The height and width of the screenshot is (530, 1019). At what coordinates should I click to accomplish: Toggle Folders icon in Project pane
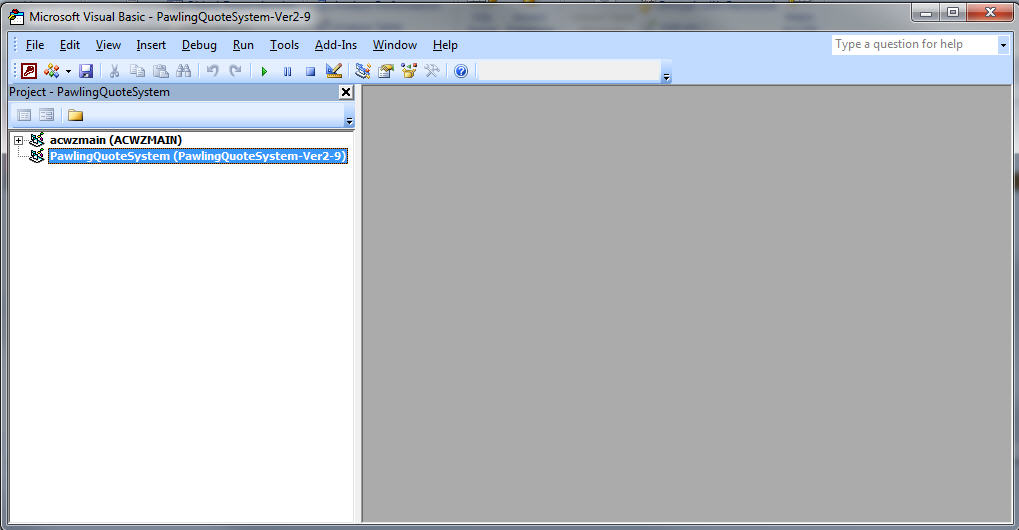pyautogui.click(x=75, y=115)
